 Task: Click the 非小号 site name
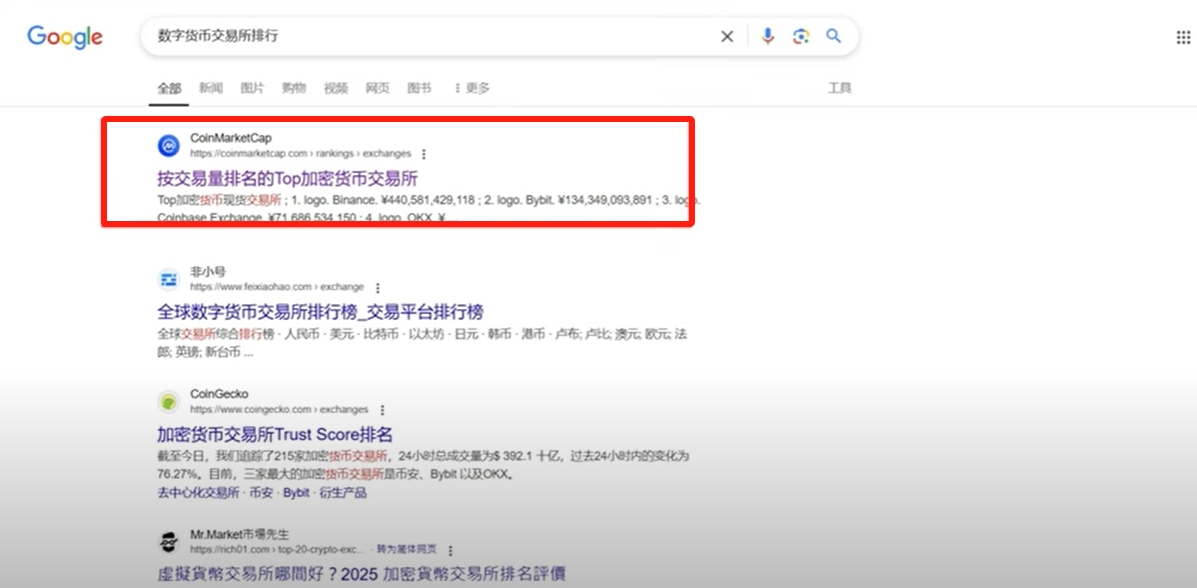208,272
